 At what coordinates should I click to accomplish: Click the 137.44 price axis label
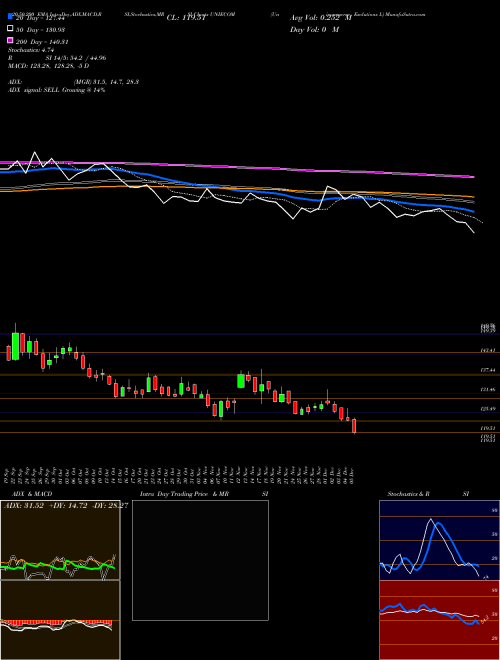pyautogui.click(x=488, y=370)
